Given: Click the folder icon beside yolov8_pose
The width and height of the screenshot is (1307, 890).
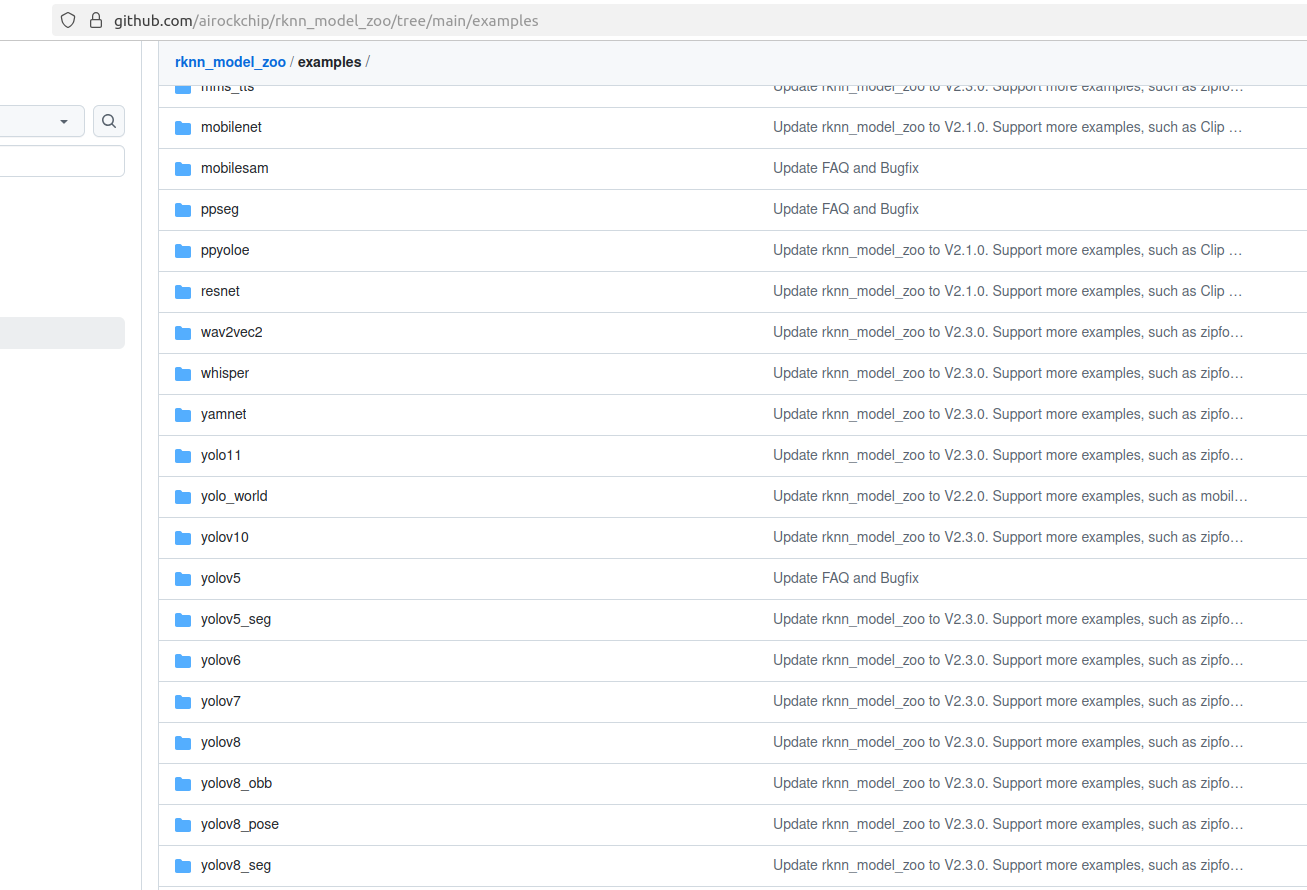Looking at the screenshot, I should coord(183,825).
